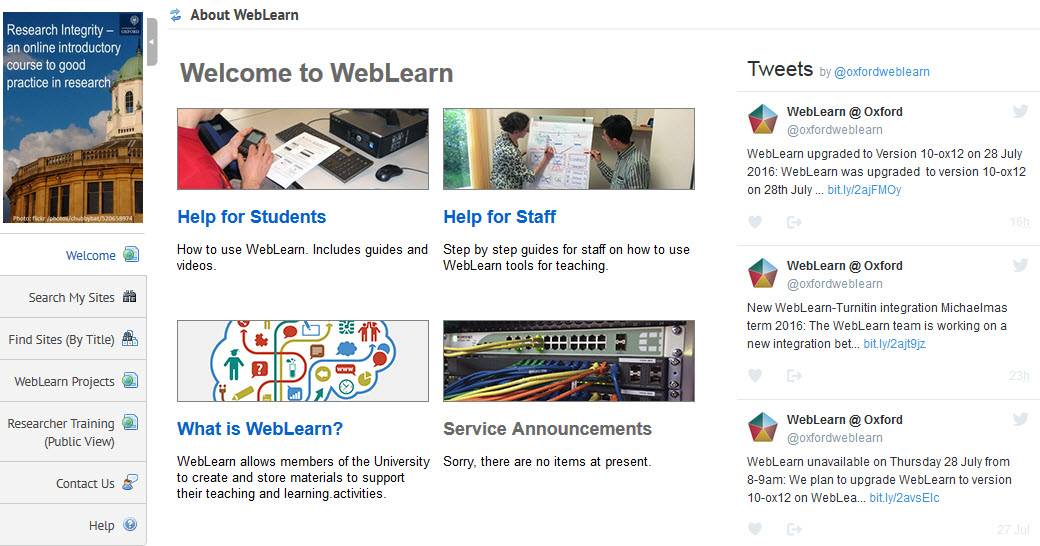
Task: Open the Contact Us page
Action: 85,483
